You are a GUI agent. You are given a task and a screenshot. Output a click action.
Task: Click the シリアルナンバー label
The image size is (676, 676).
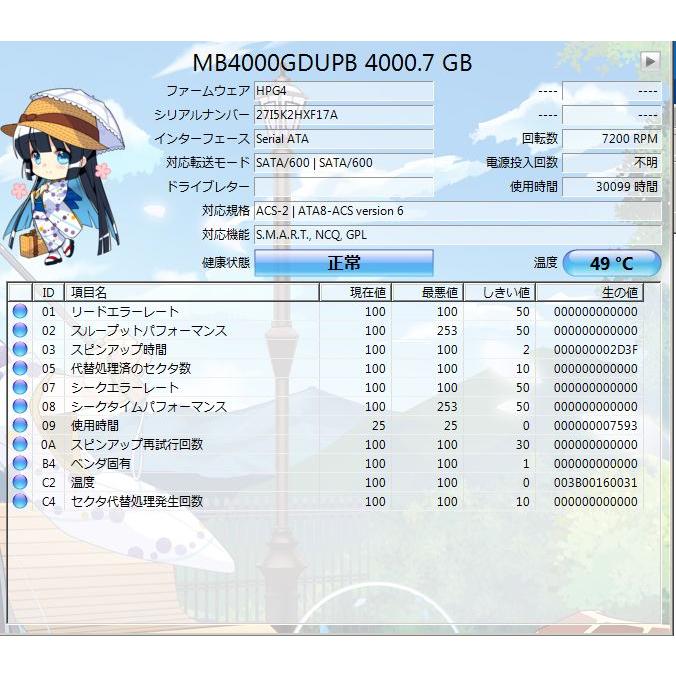tap(202, 115)
